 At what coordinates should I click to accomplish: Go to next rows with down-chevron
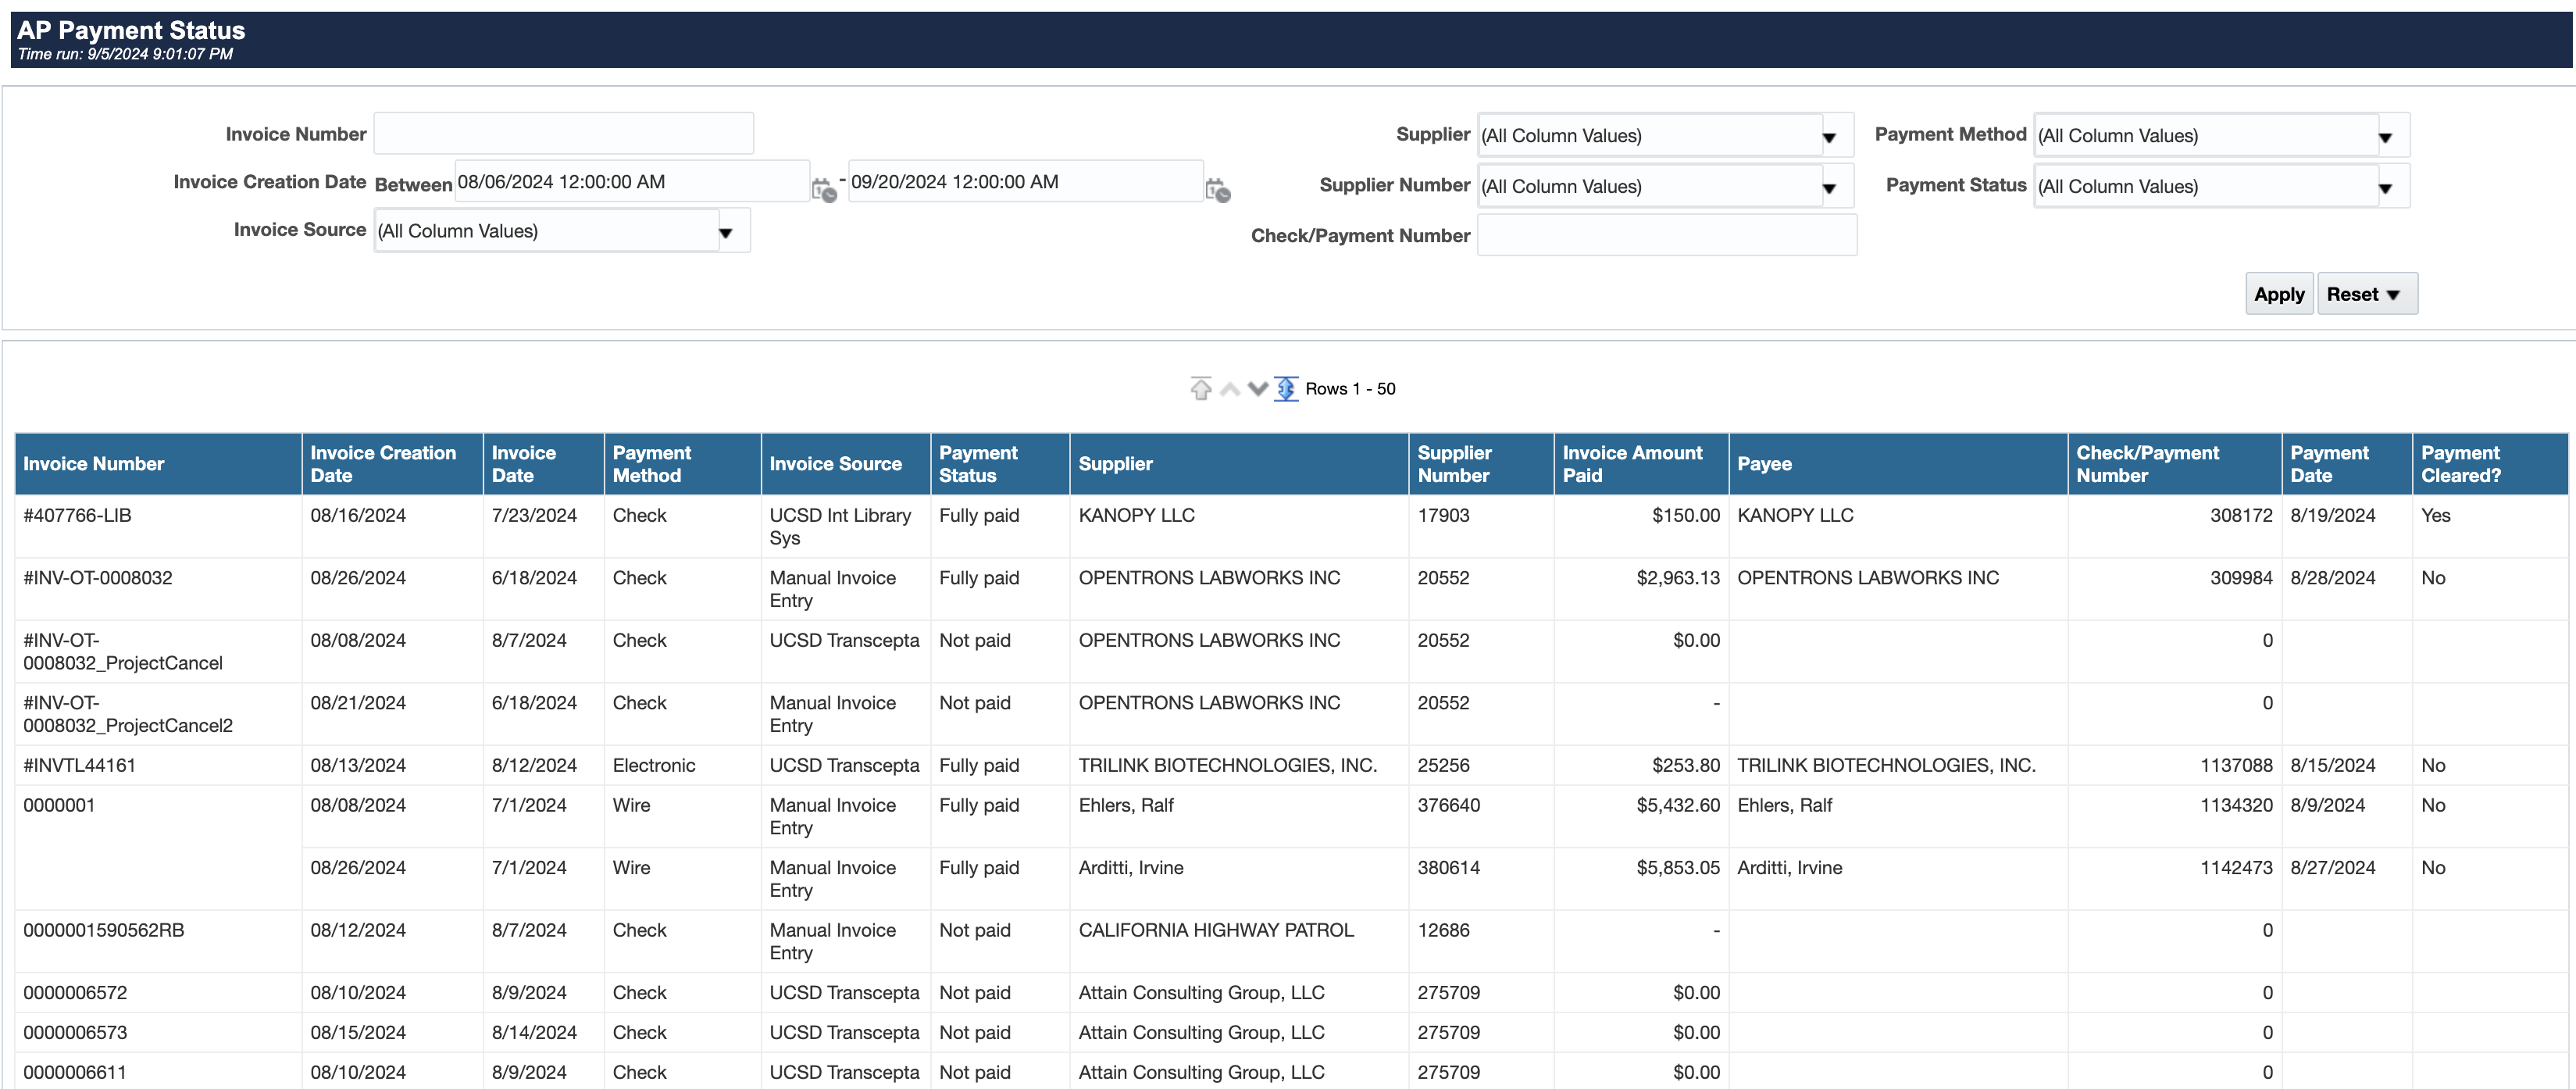(1258, 388)
